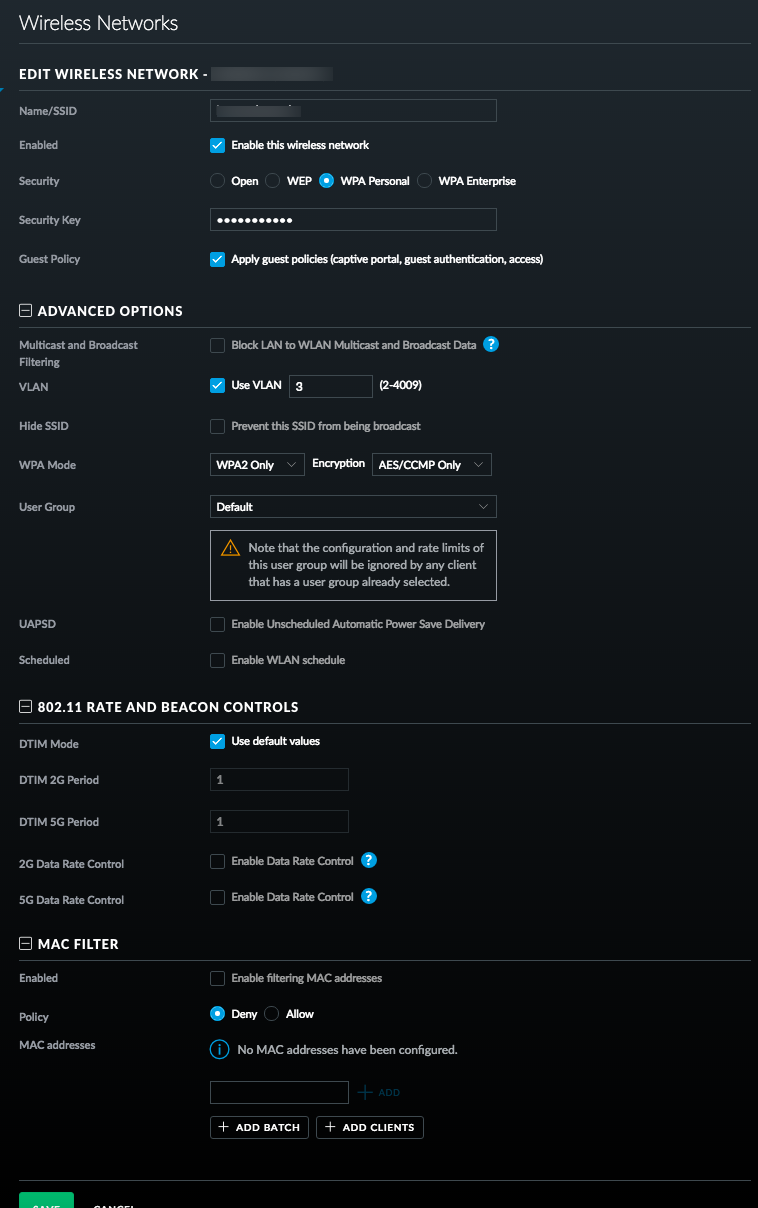Uncheck Enable this wireless network
The image size is (758, 1208).
pos(217,145)
